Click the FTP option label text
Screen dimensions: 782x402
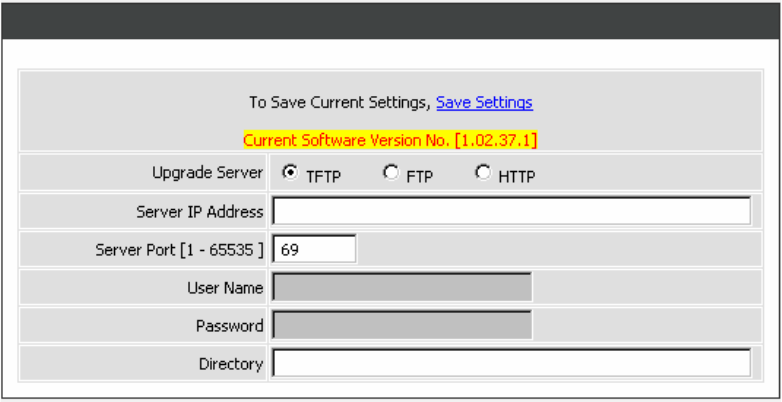418,176
